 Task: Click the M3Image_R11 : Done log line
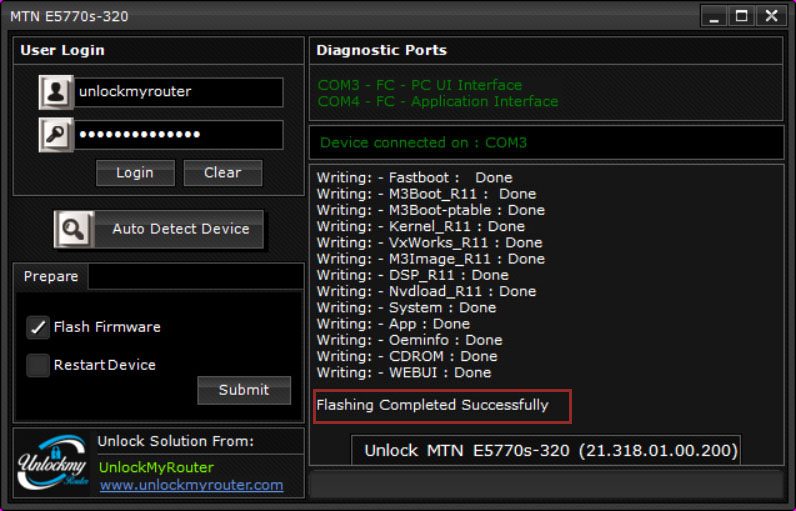430,259
